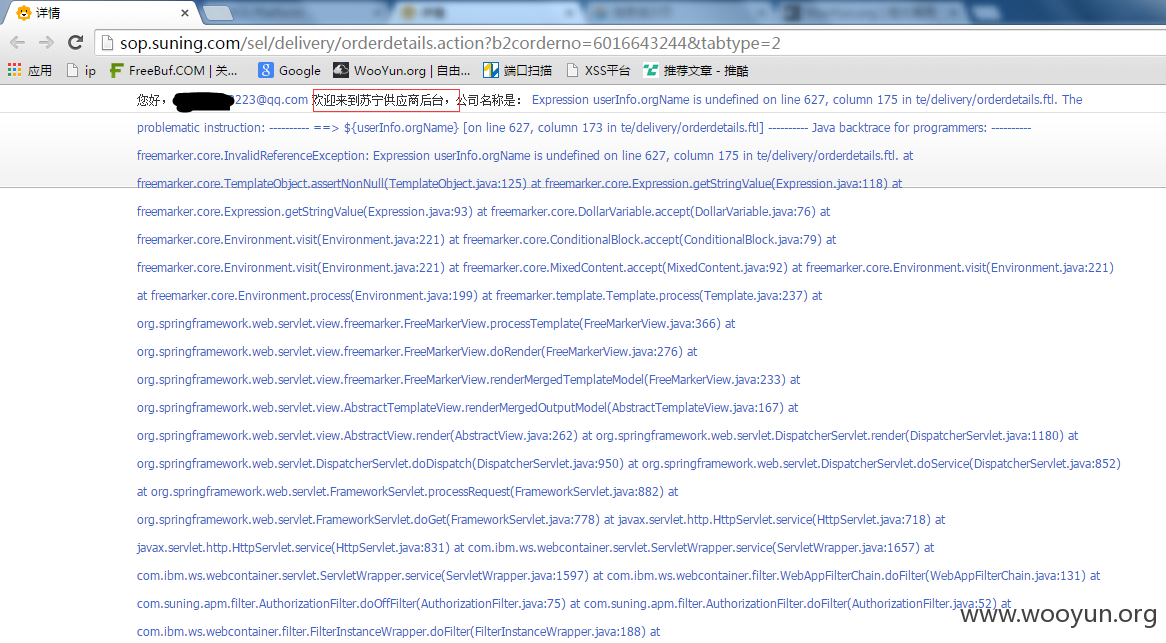Click the MixedContent.accept stack trace text
Screen dimensions: 1166x643
point(625,268)
